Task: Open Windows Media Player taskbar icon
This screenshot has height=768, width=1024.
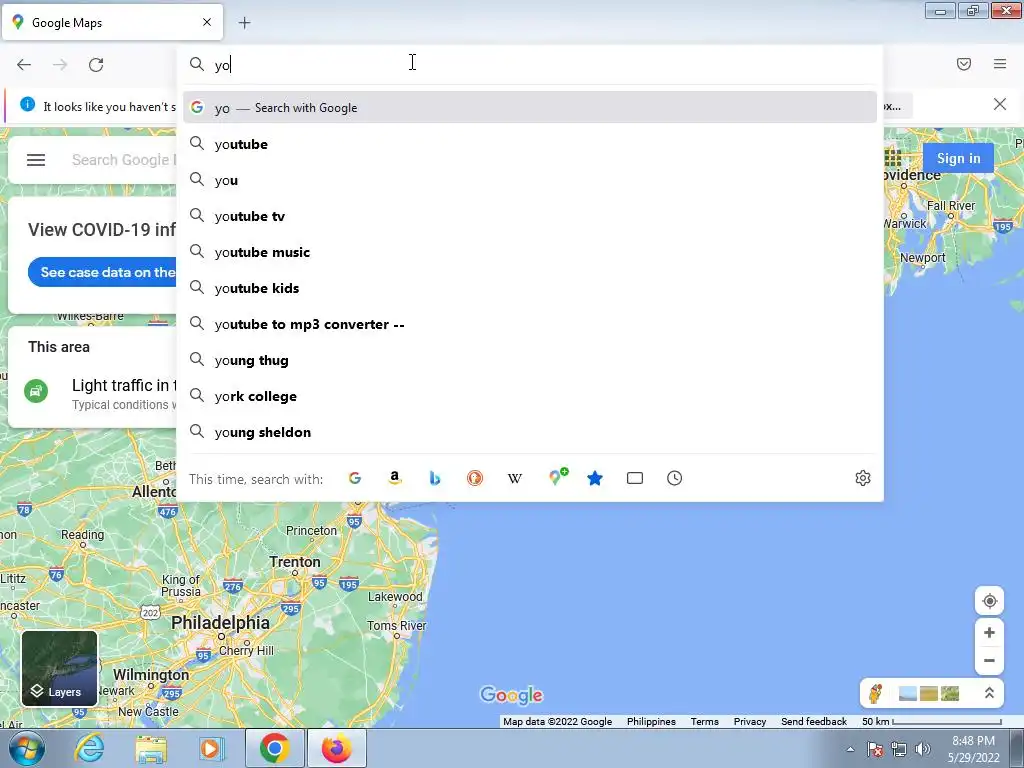Action: 211,748
